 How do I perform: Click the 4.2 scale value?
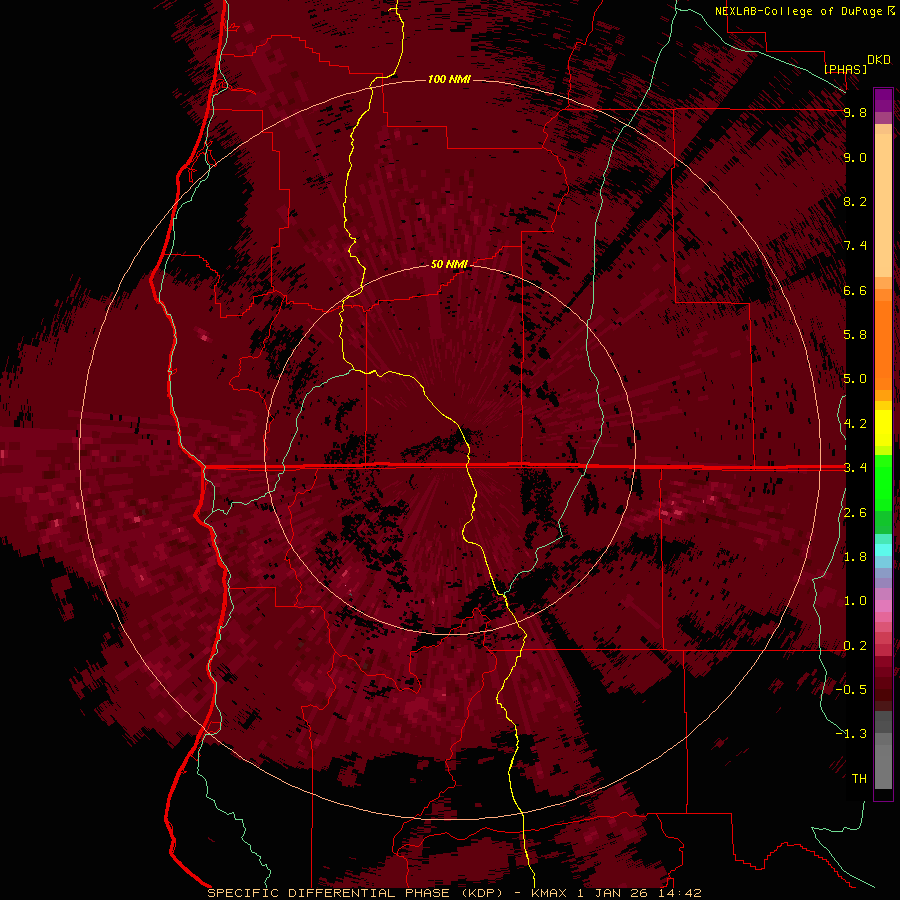[855, 424]
